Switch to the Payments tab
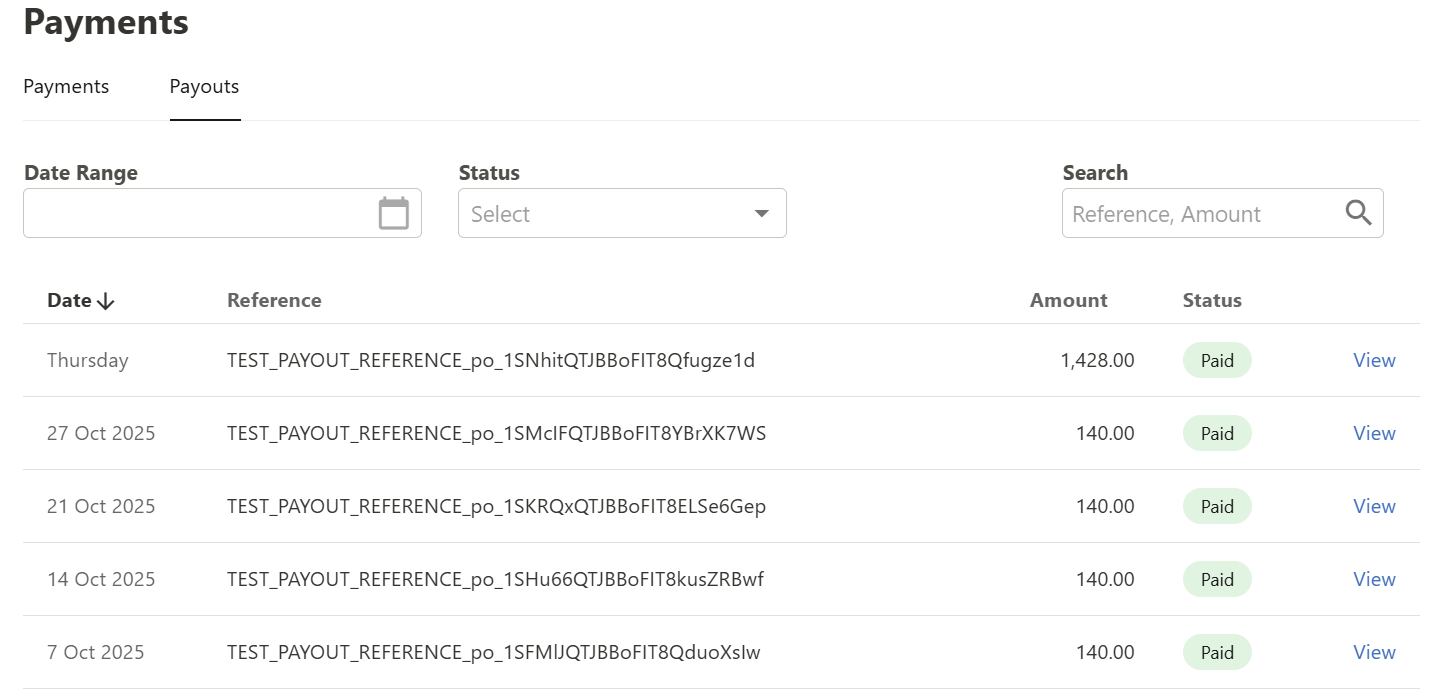The width and height of the screenshot is (1435, 691). click(x=66, y=87)
